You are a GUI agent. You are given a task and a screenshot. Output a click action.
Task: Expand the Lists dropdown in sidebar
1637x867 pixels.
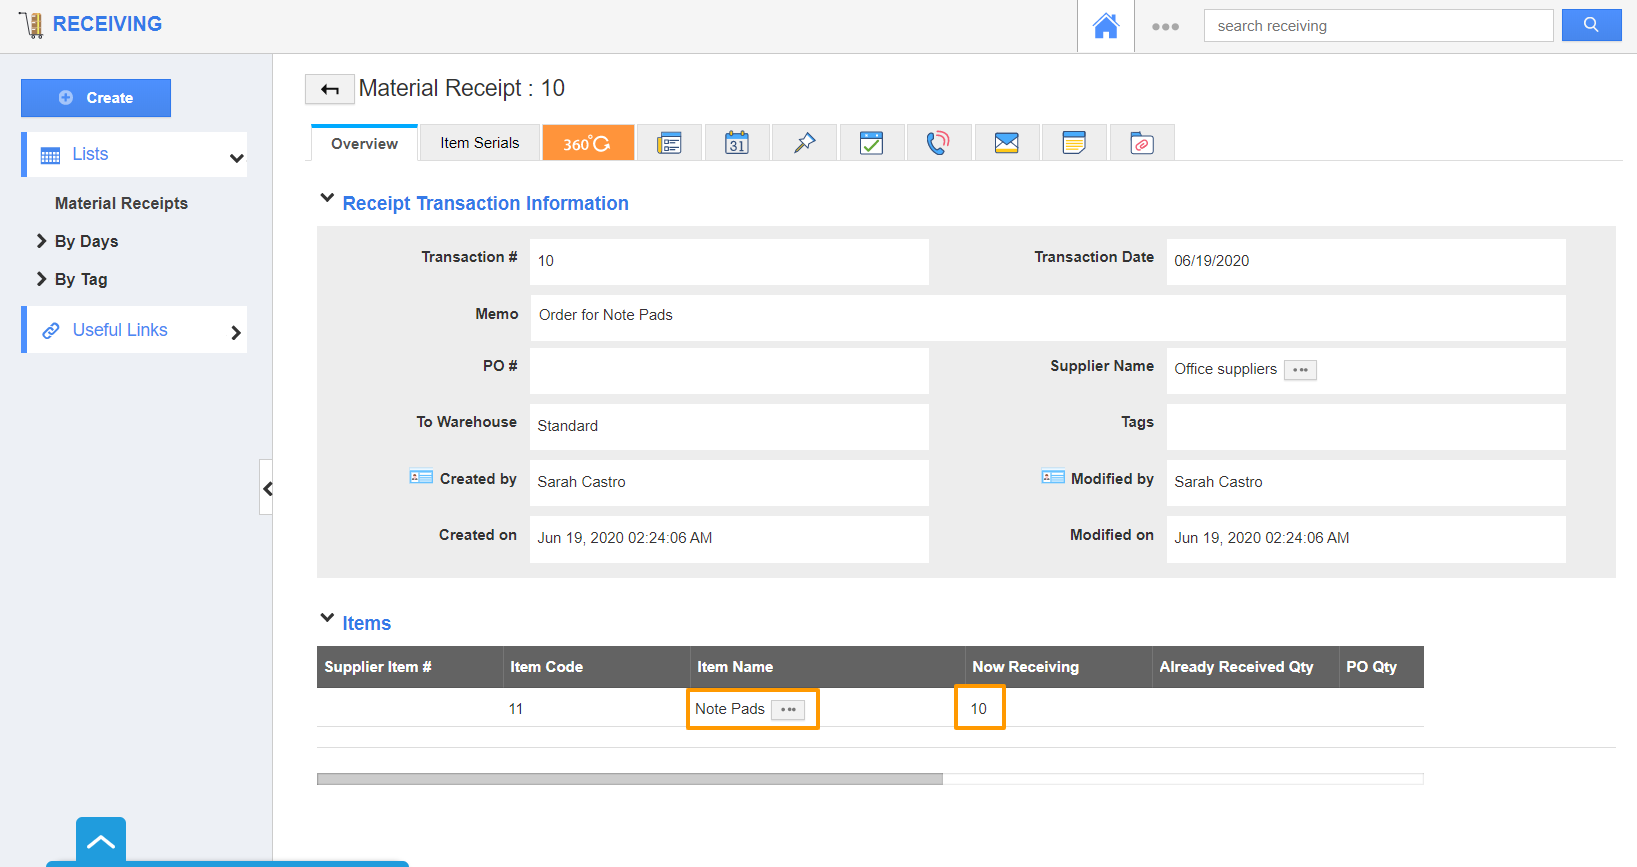[236, 157]
